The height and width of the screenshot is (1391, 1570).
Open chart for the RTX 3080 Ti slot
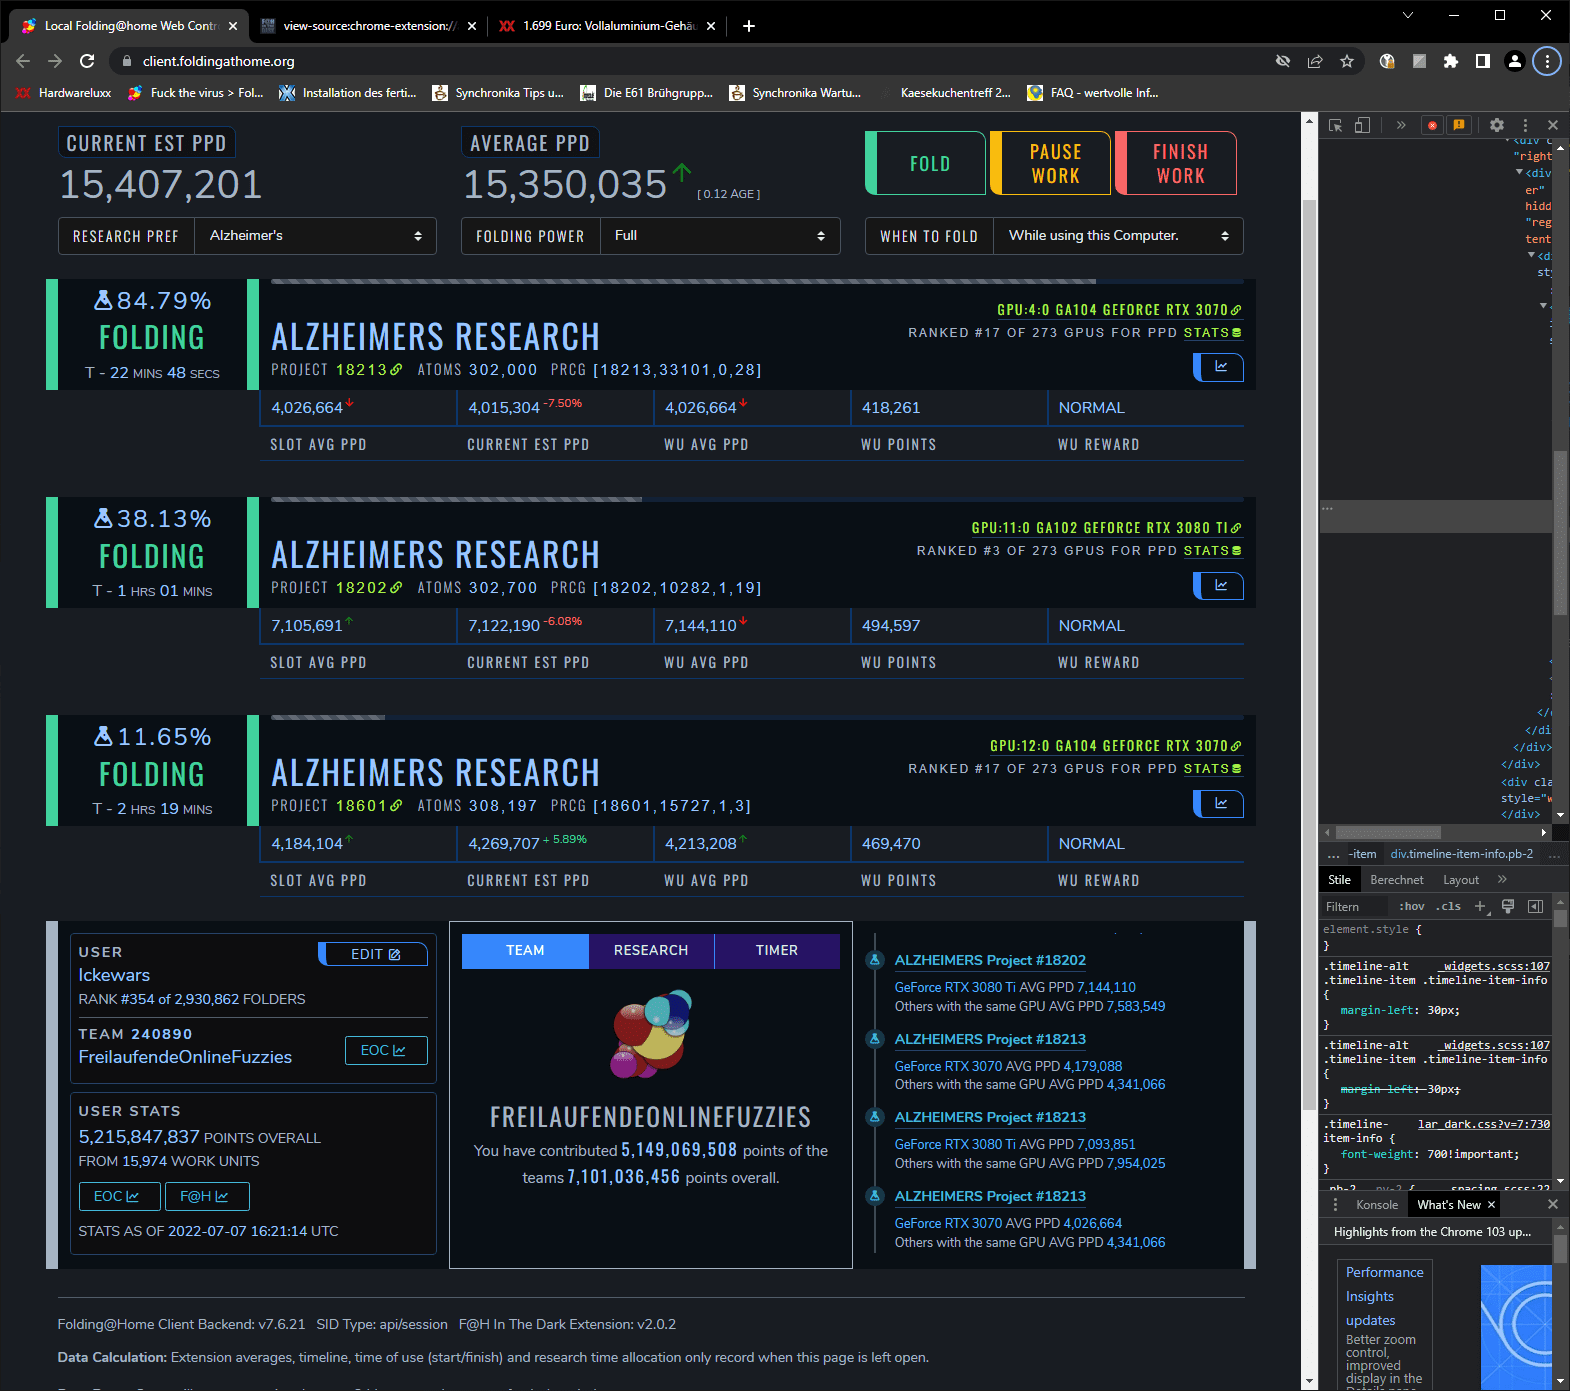point(1219,585)
